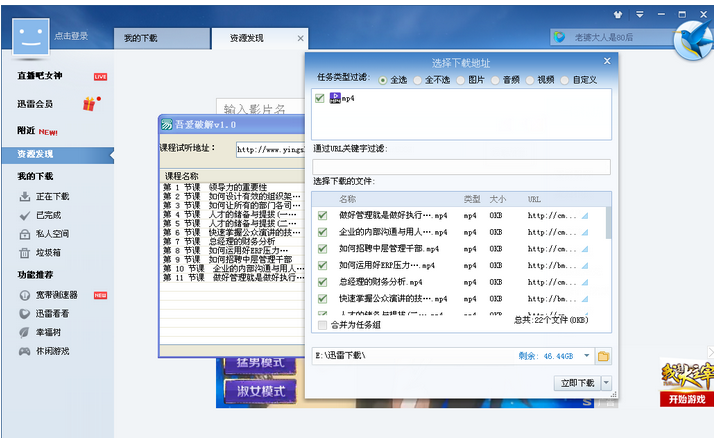
Task: Click URL arrow icon for 如何招聘中层管理干部 row
Action: (x=585, y=249)
